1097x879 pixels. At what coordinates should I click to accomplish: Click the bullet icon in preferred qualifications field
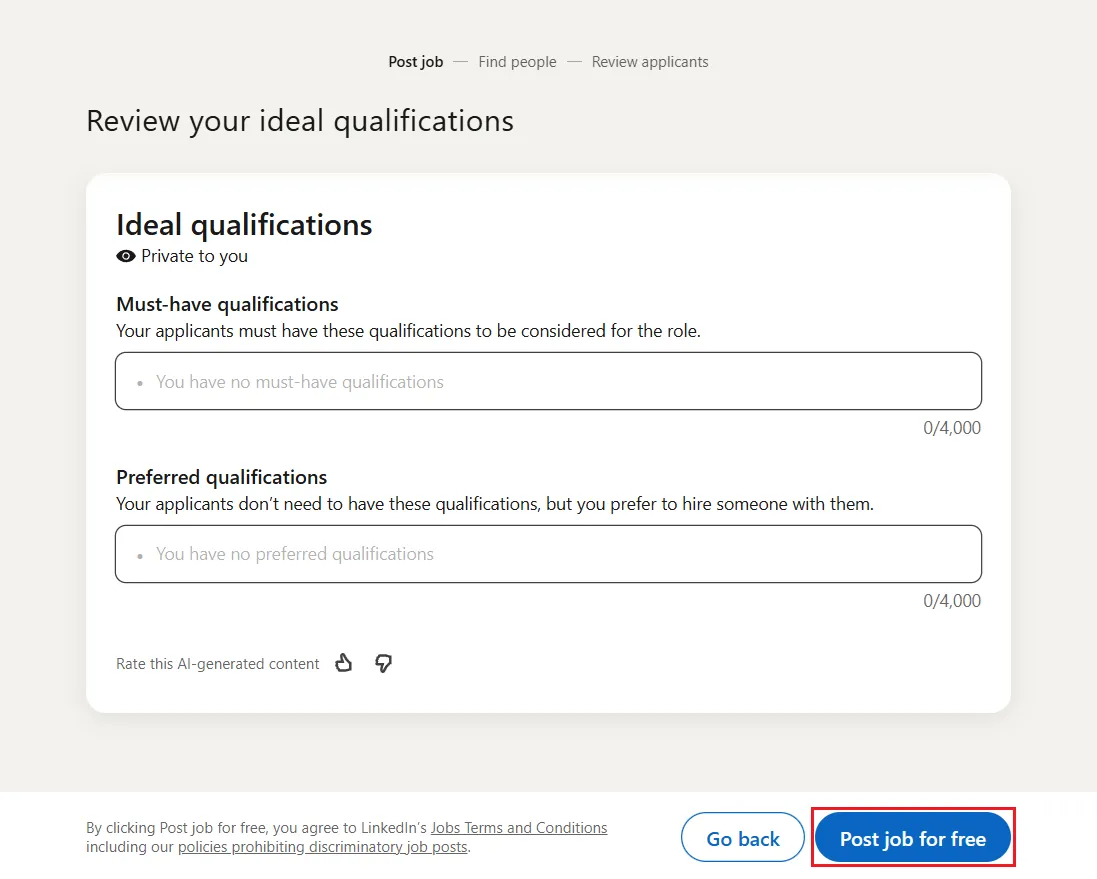(x=140, y=555)
